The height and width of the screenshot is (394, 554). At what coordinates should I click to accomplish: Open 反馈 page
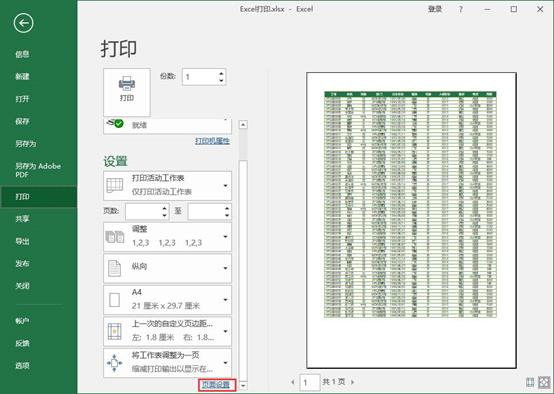coord(22,343)
